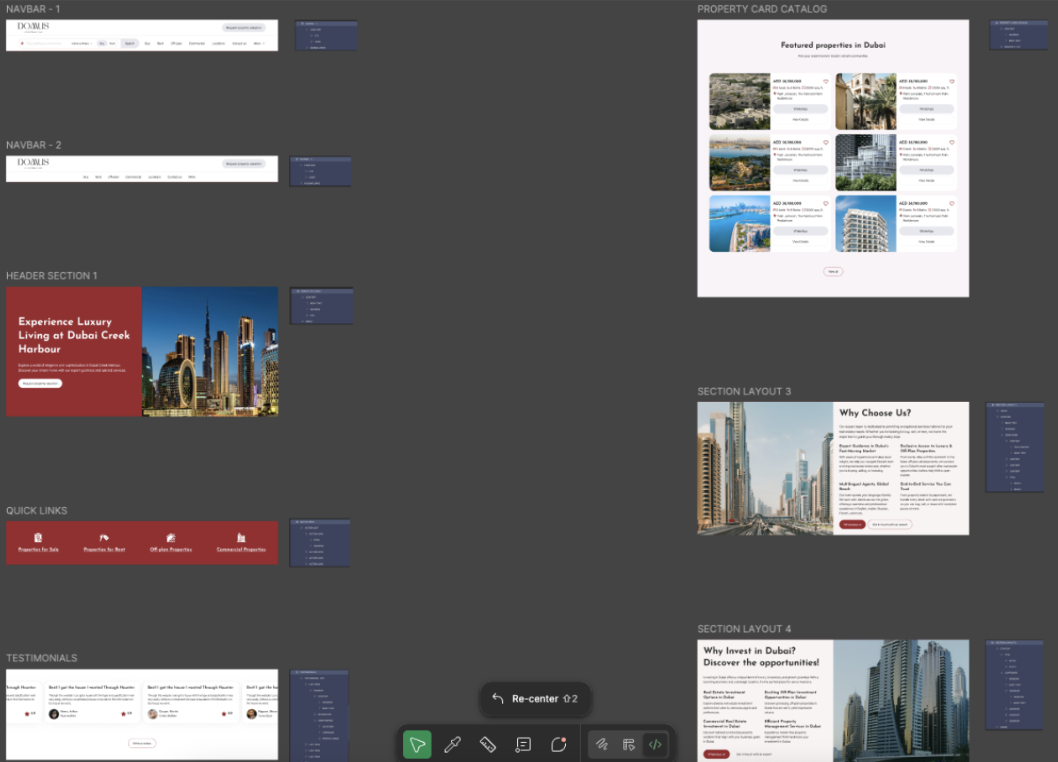Screen dimensions: 1058x762
Task: Switch to Draw mode in toolbar
Action: (x=602, y=744)
